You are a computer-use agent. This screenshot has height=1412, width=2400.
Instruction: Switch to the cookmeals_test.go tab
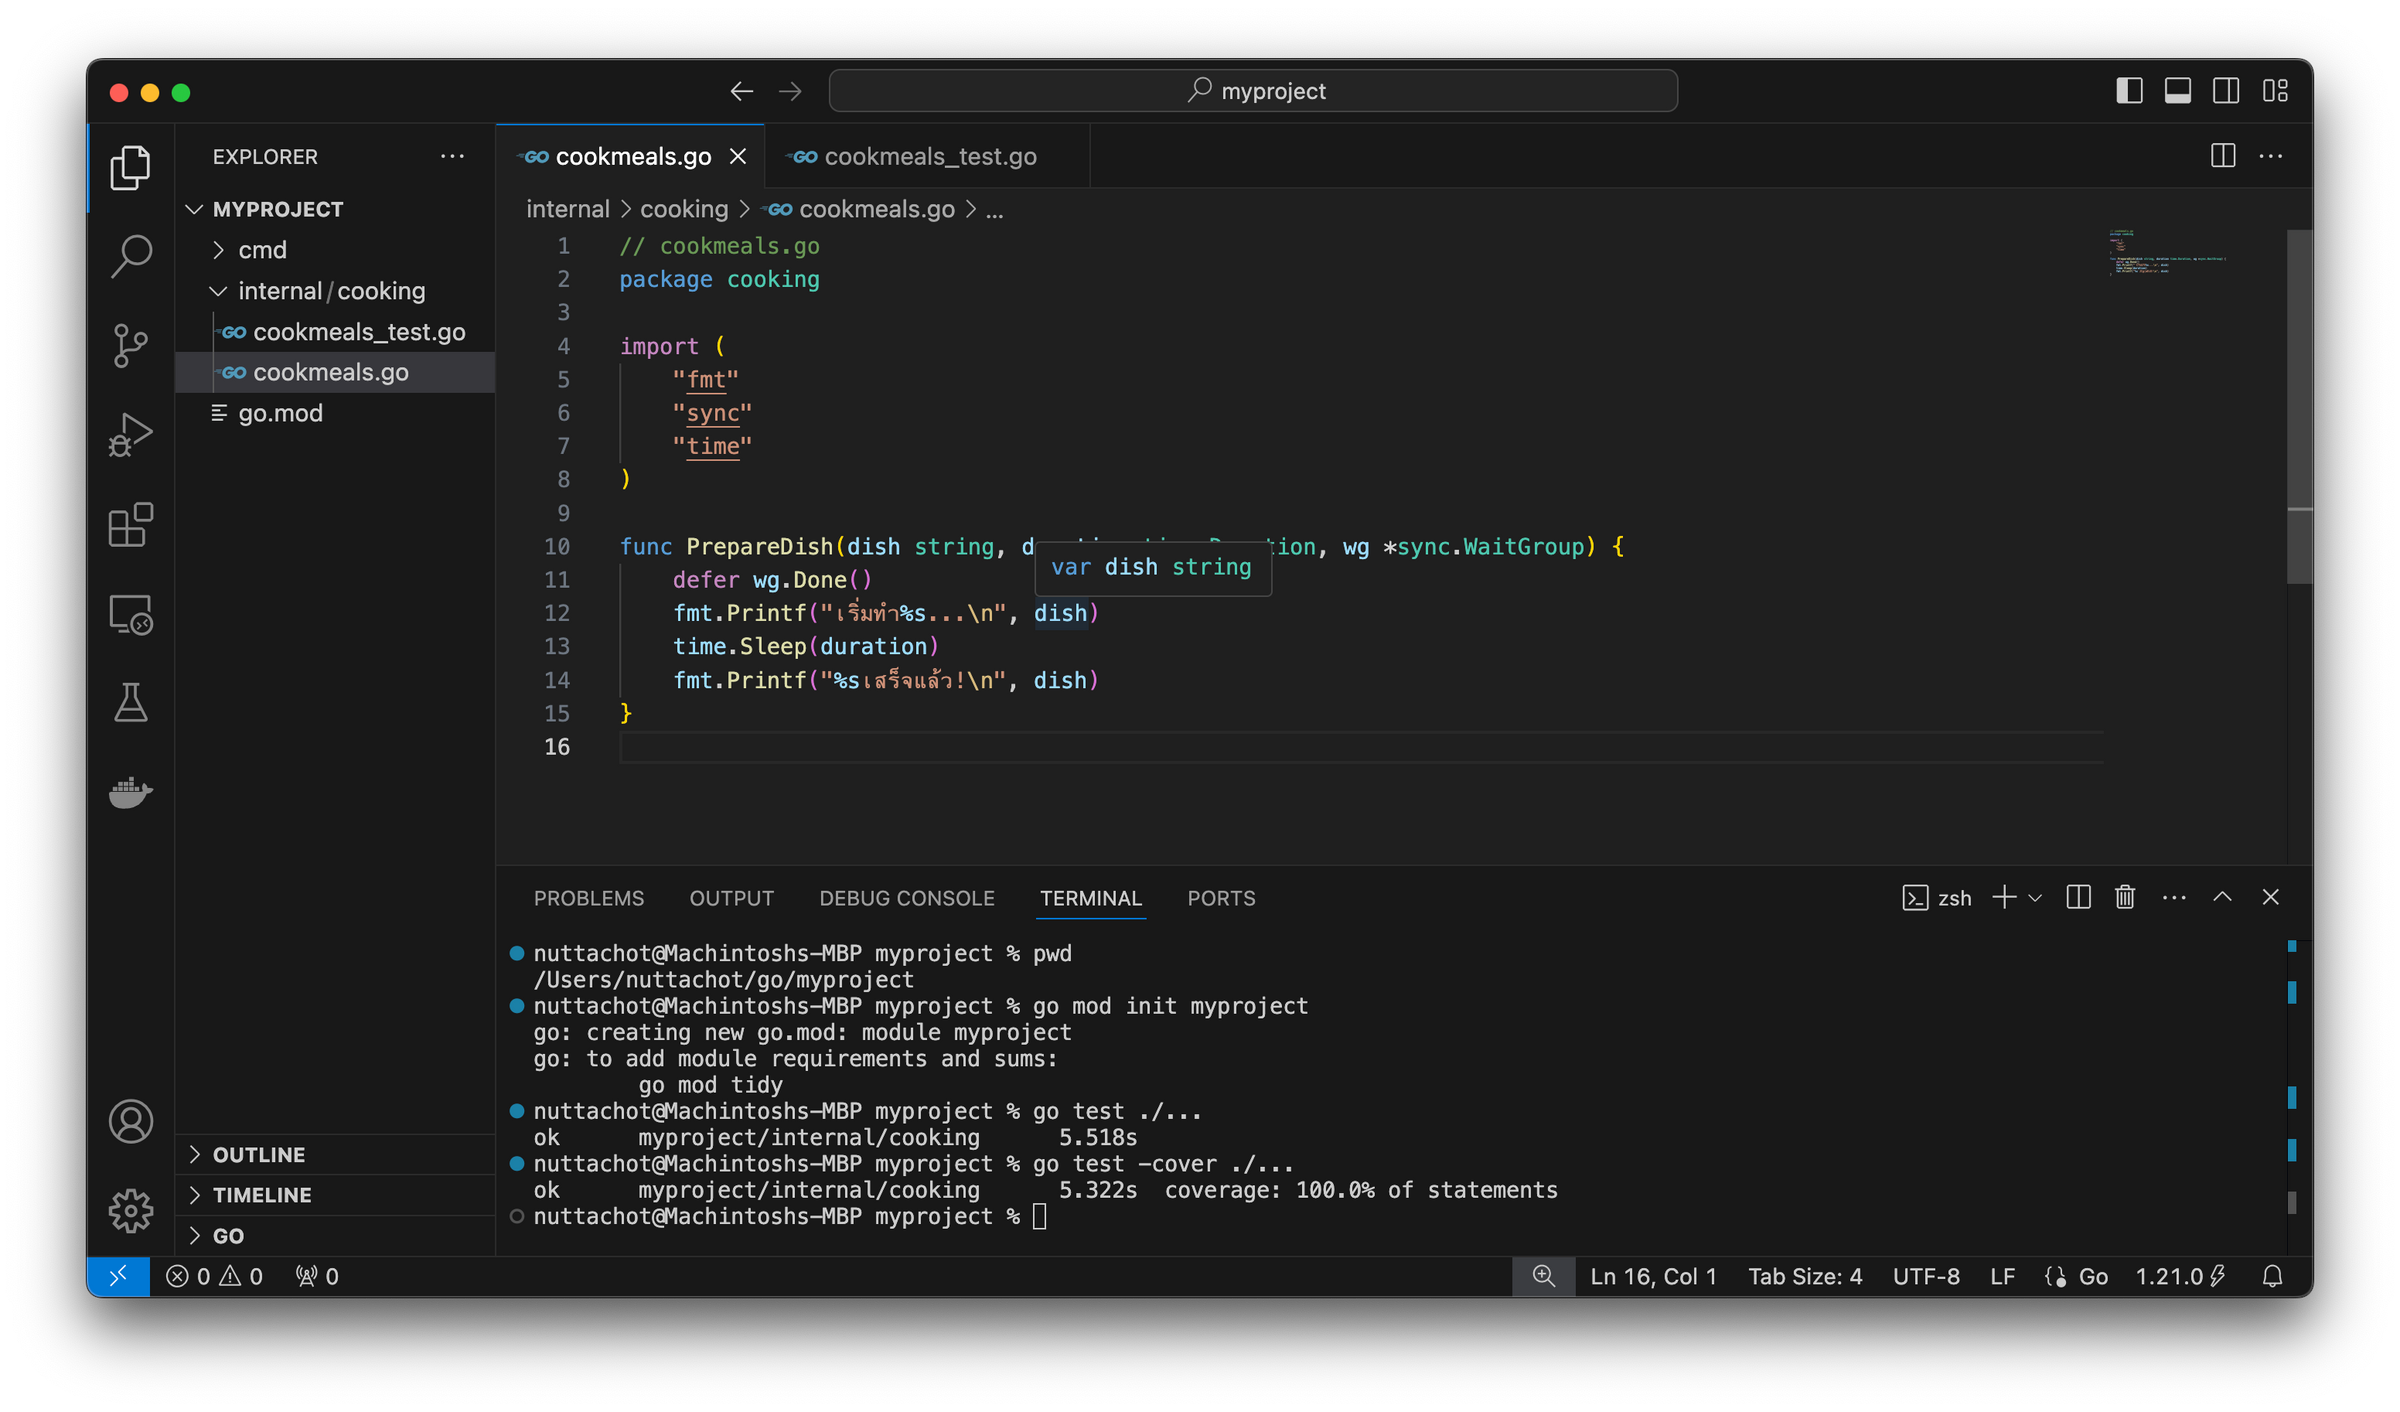point(930,156)
